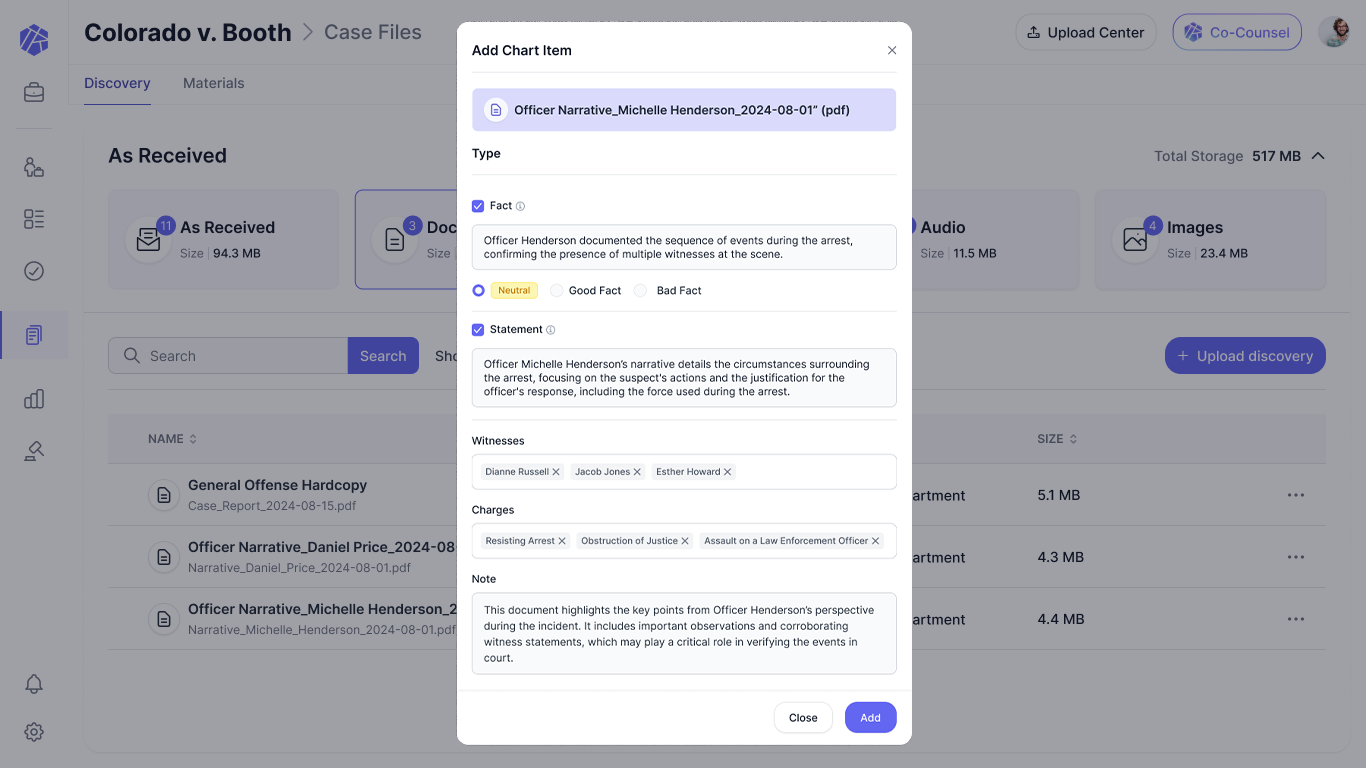Image resolution: width=1366 pixels, height=768 pixels.
Task: Click info icon next to Fact
Action: tap(520, 206)
